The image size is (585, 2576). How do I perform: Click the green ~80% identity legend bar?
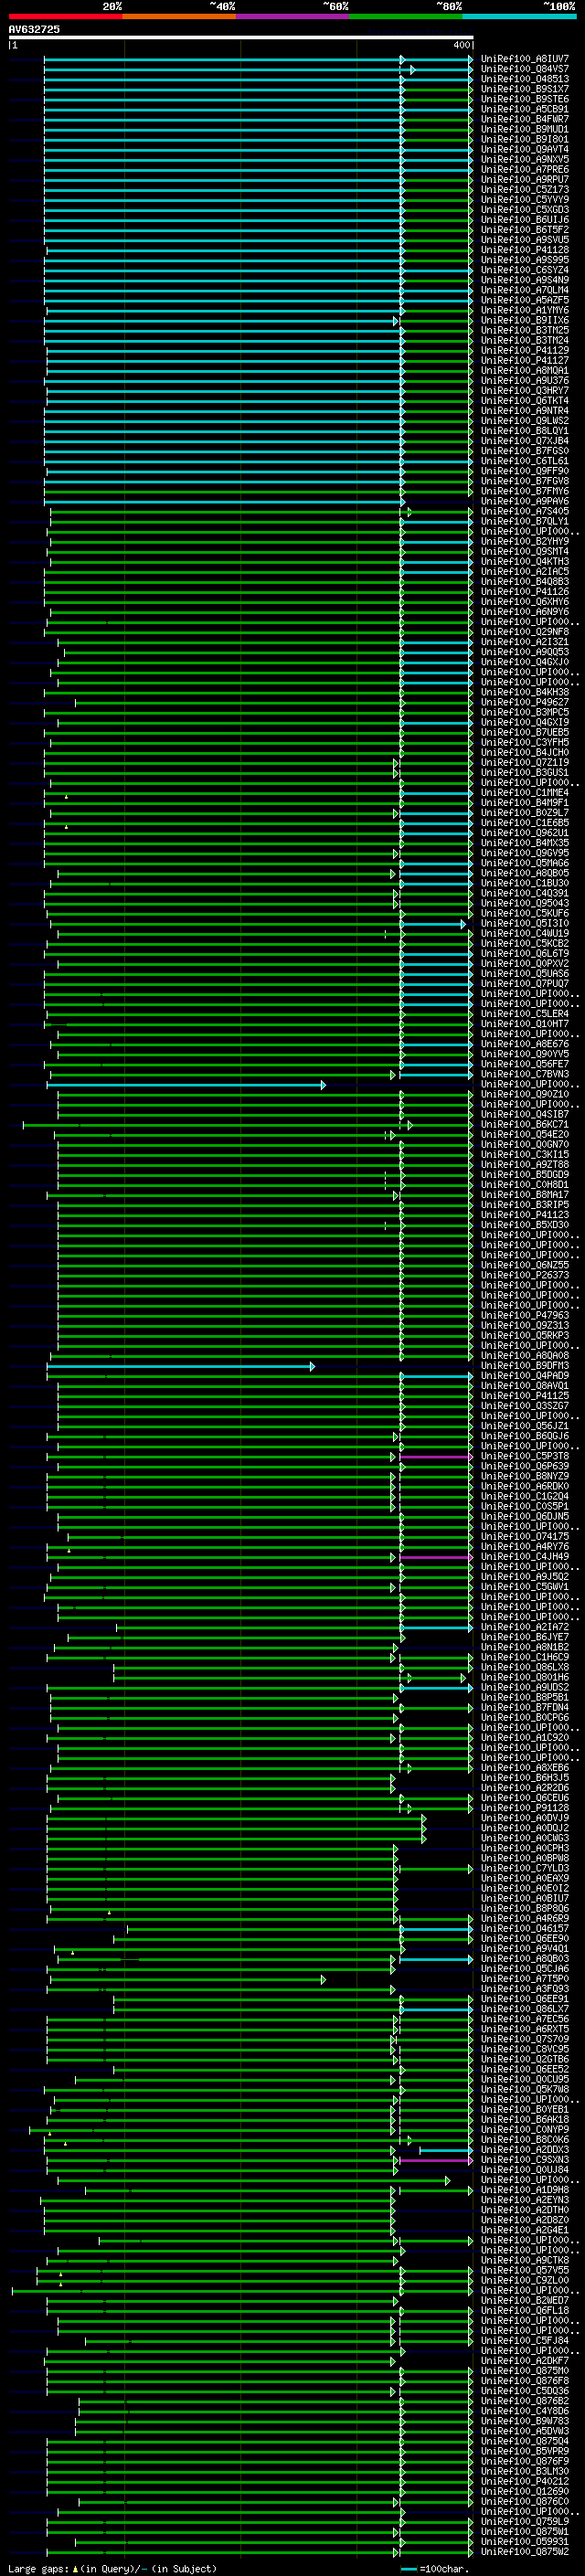click(x=406, y=16)
